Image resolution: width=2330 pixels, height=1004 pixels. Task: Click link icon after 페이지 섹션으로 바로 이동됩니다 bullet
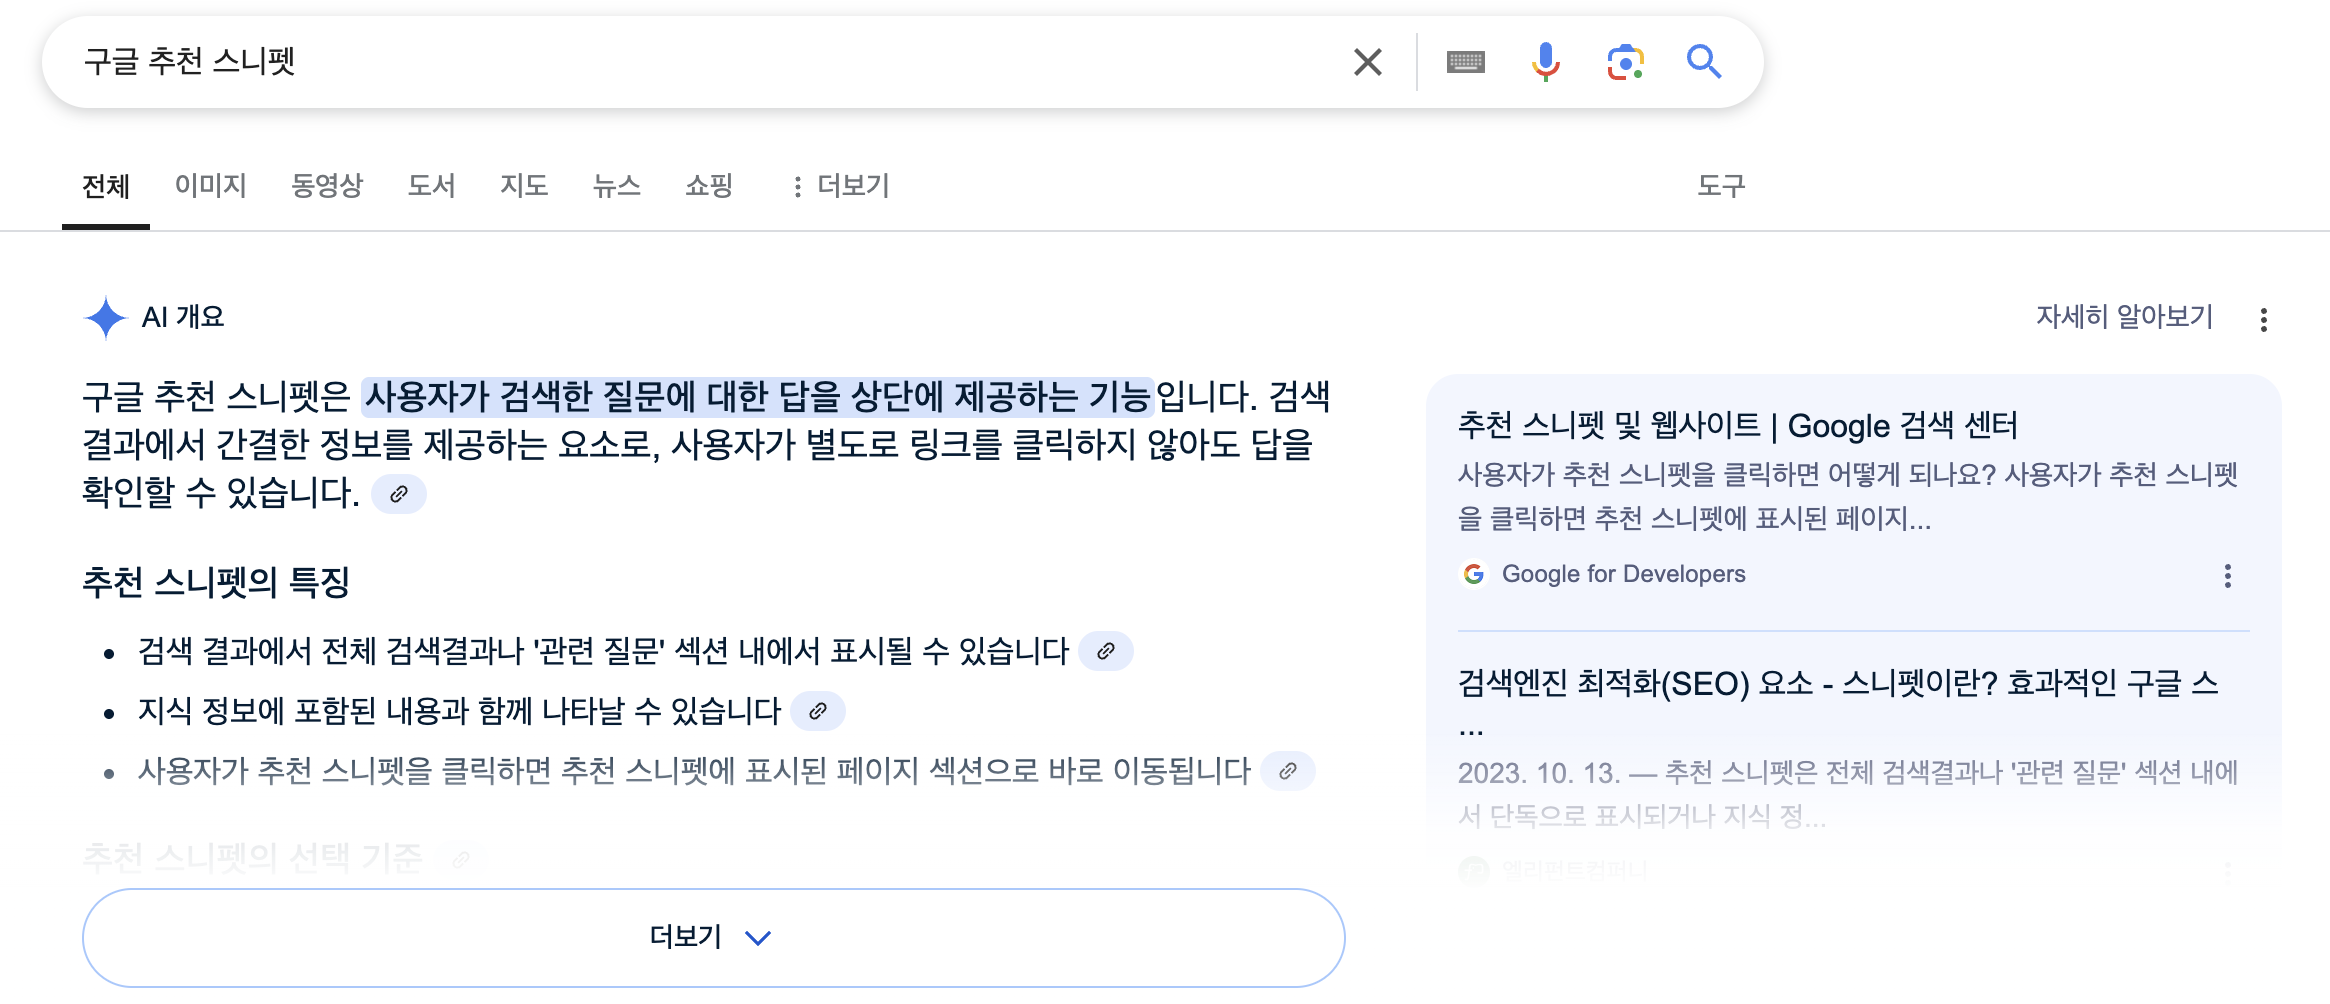pyautogui.click(x=1288, y=771)
